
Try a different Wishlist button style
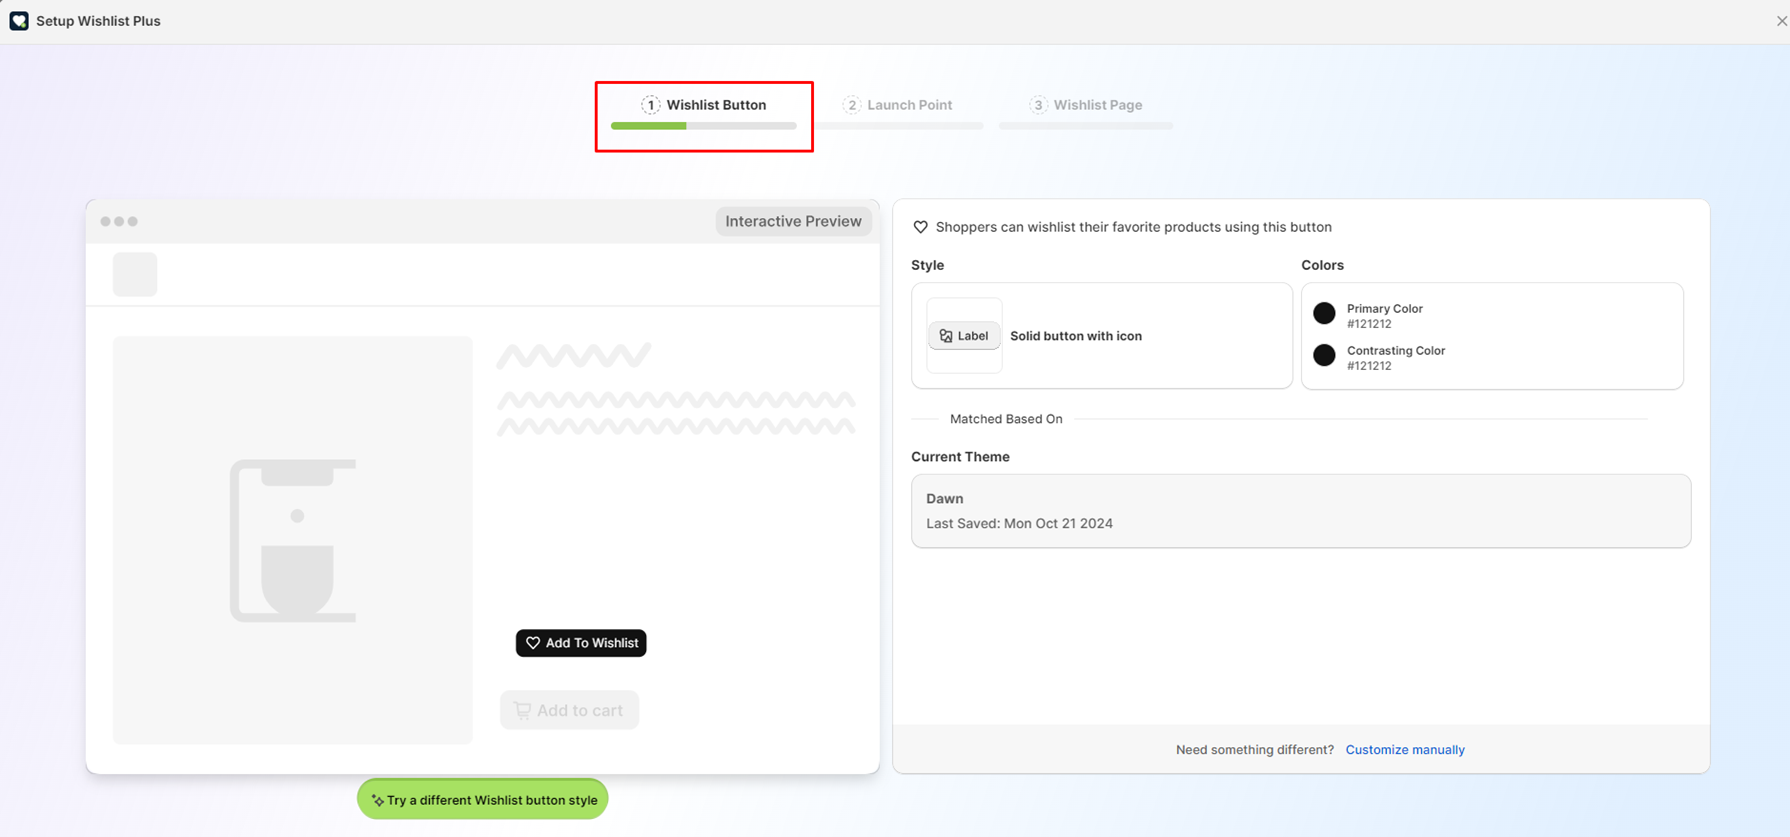click(483, 800)
